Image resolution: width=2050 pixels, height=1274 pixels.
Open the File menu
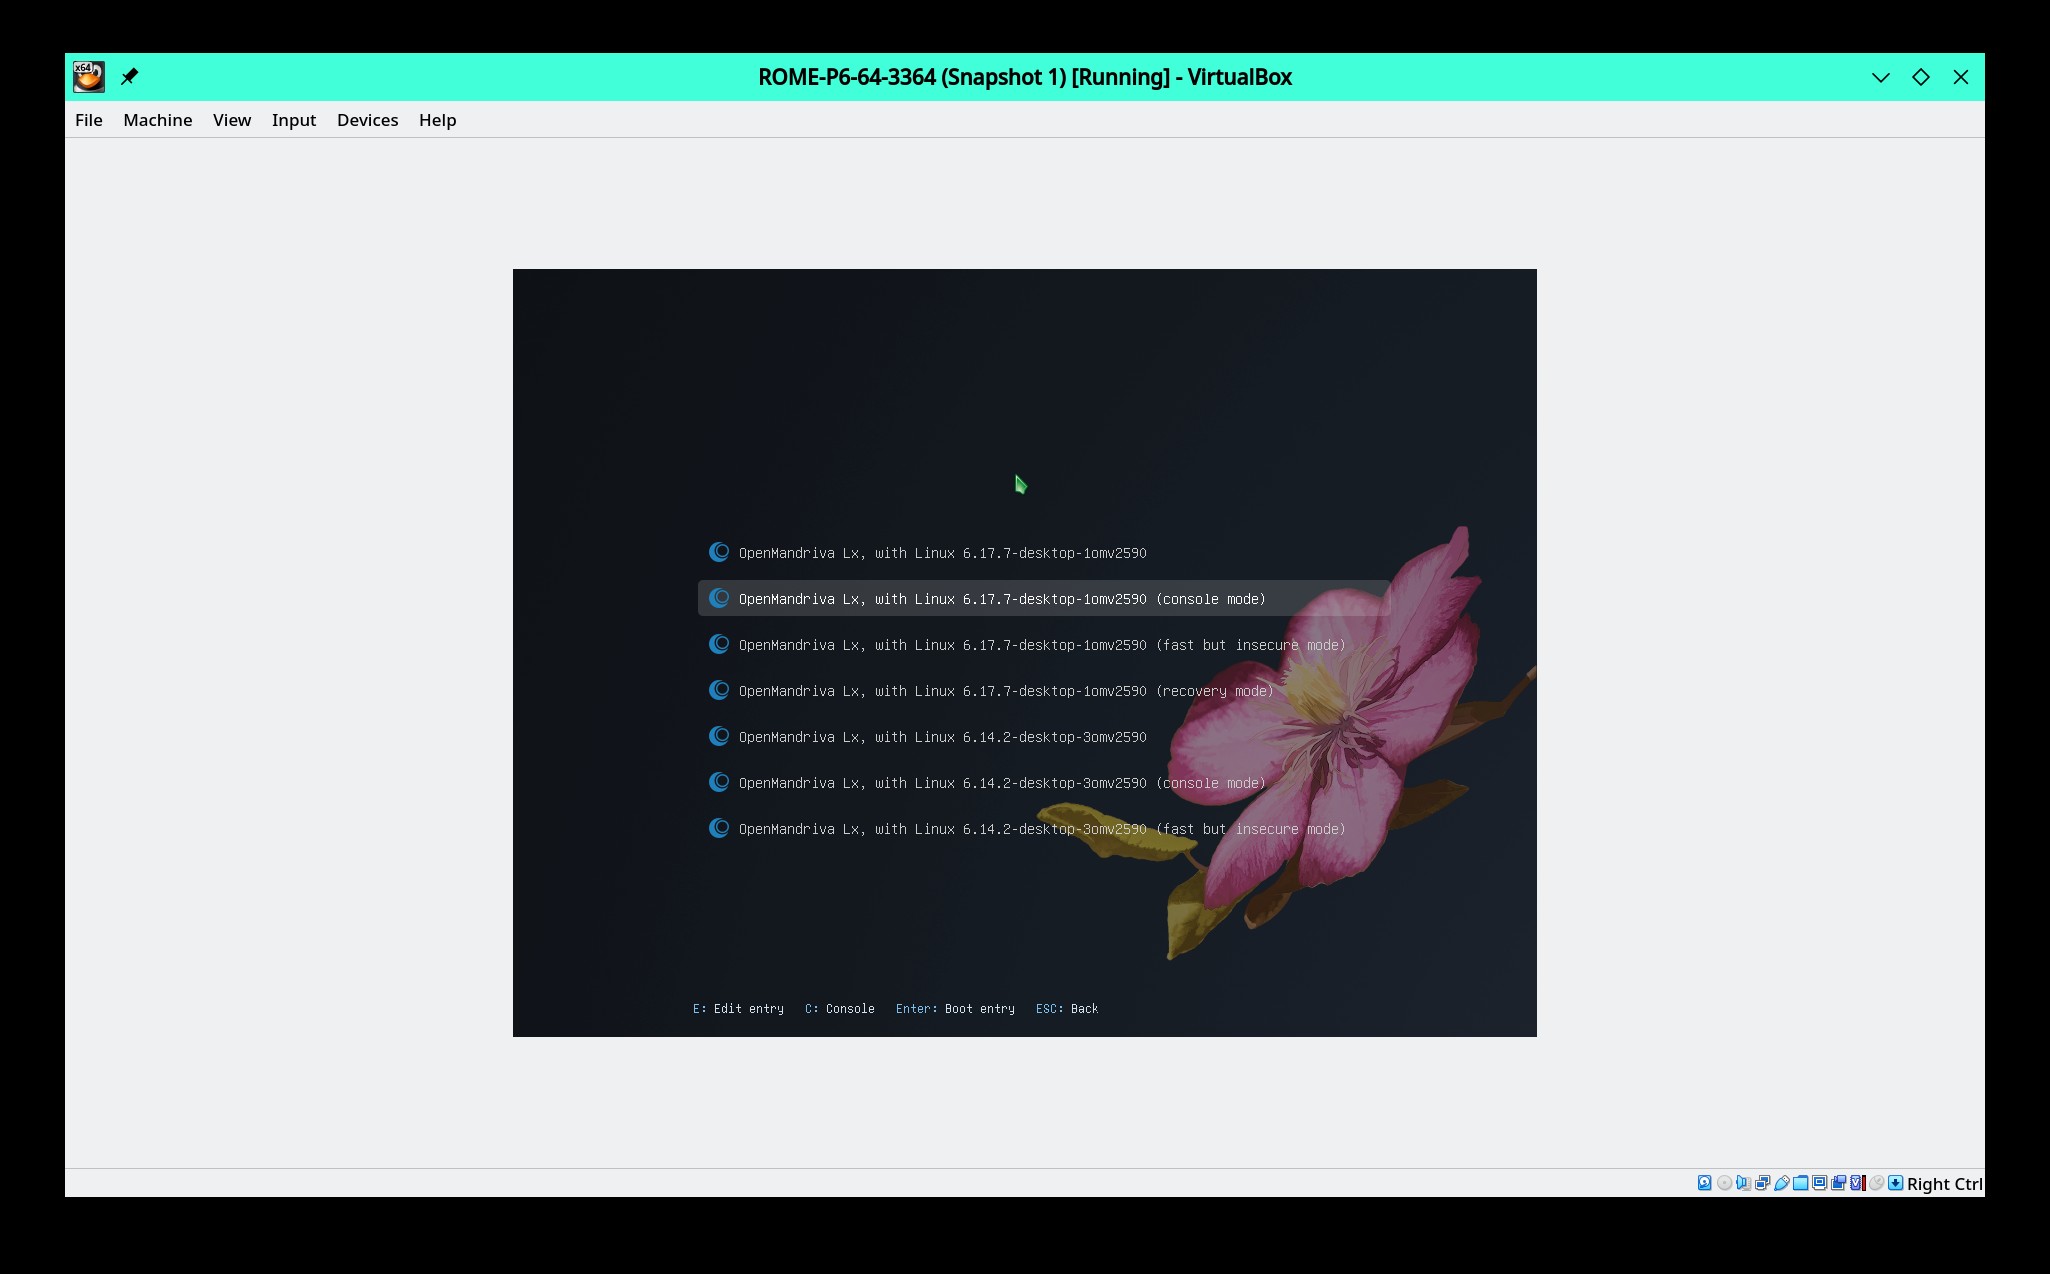pyautogui.click(x=88, y=120)
